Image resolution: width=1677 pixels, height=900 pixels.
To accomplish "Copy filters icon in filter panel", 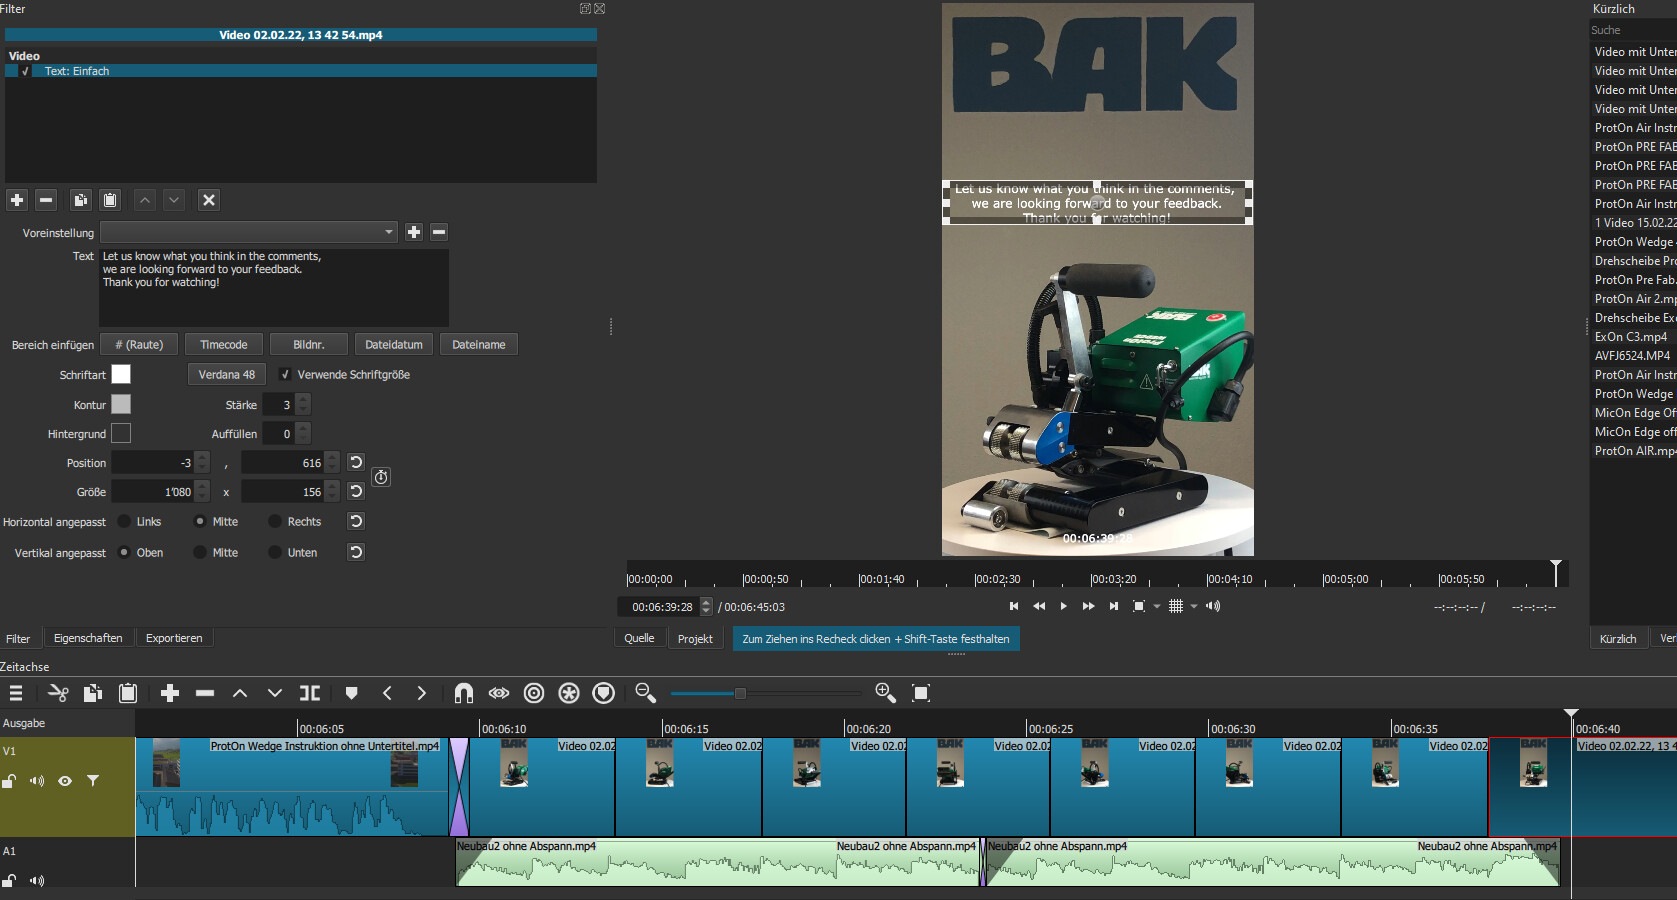I will pos(81,200).
